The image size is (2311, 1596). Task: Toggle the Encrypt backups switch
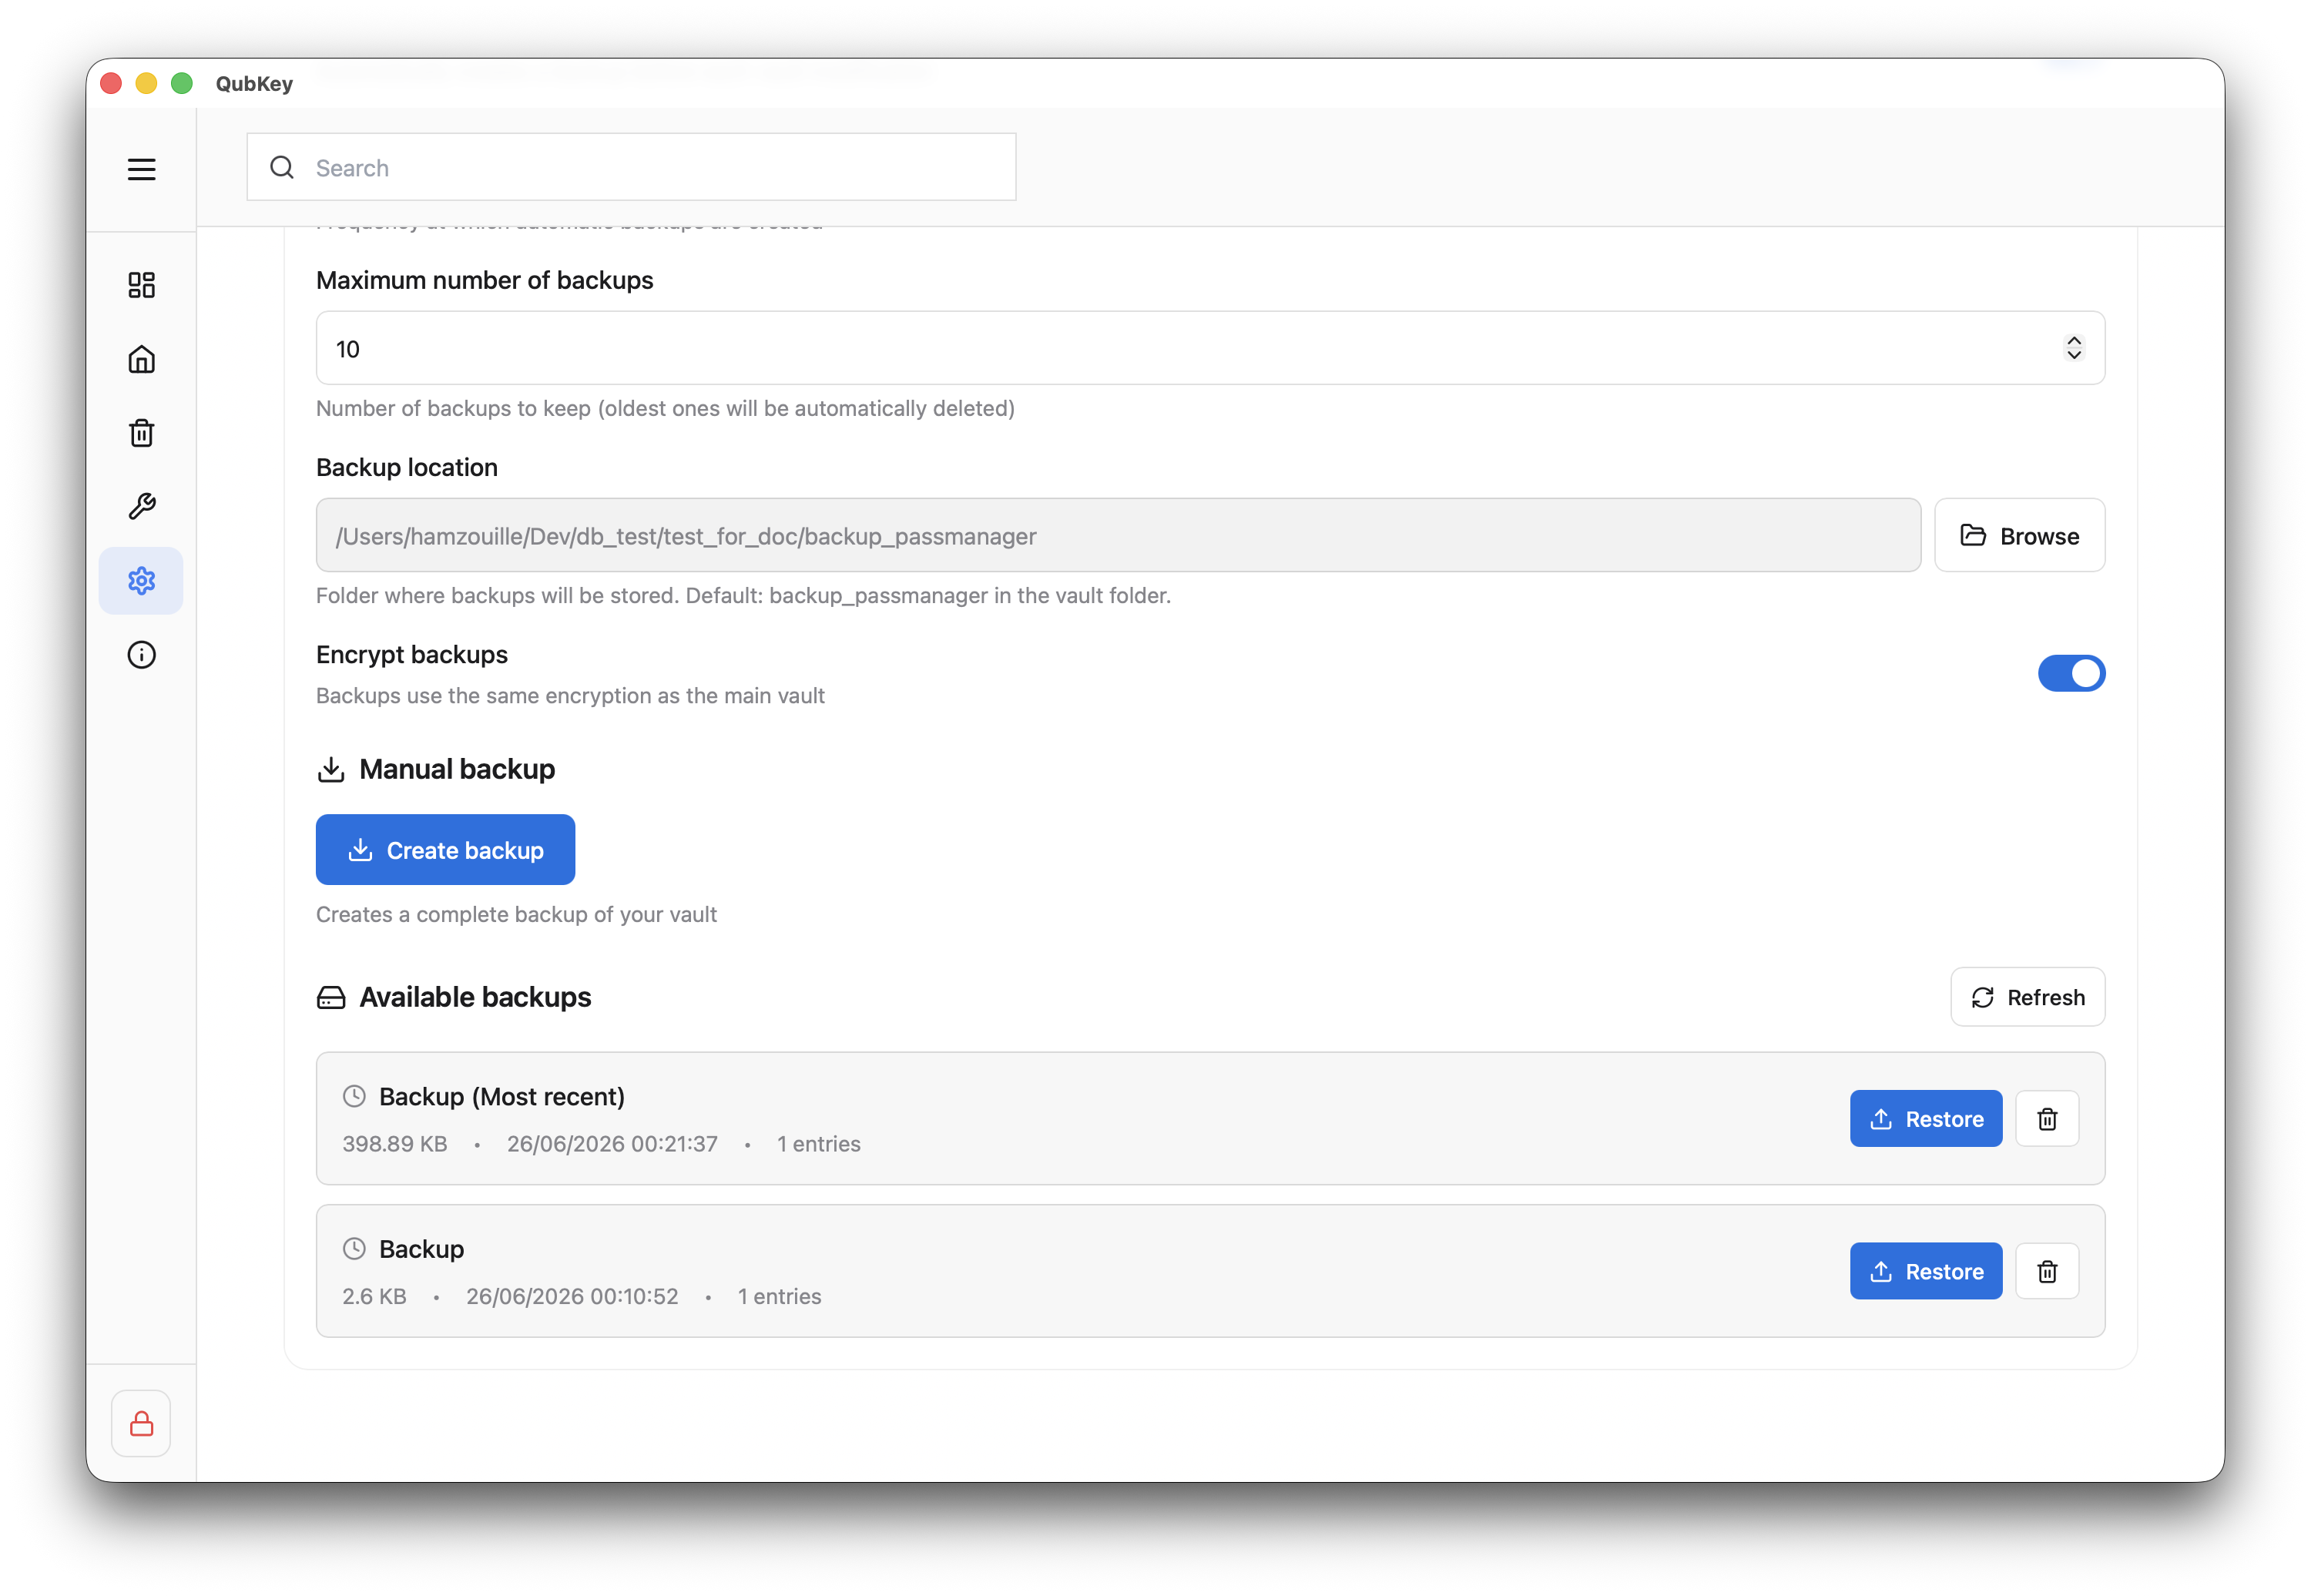coord(2071,673)
